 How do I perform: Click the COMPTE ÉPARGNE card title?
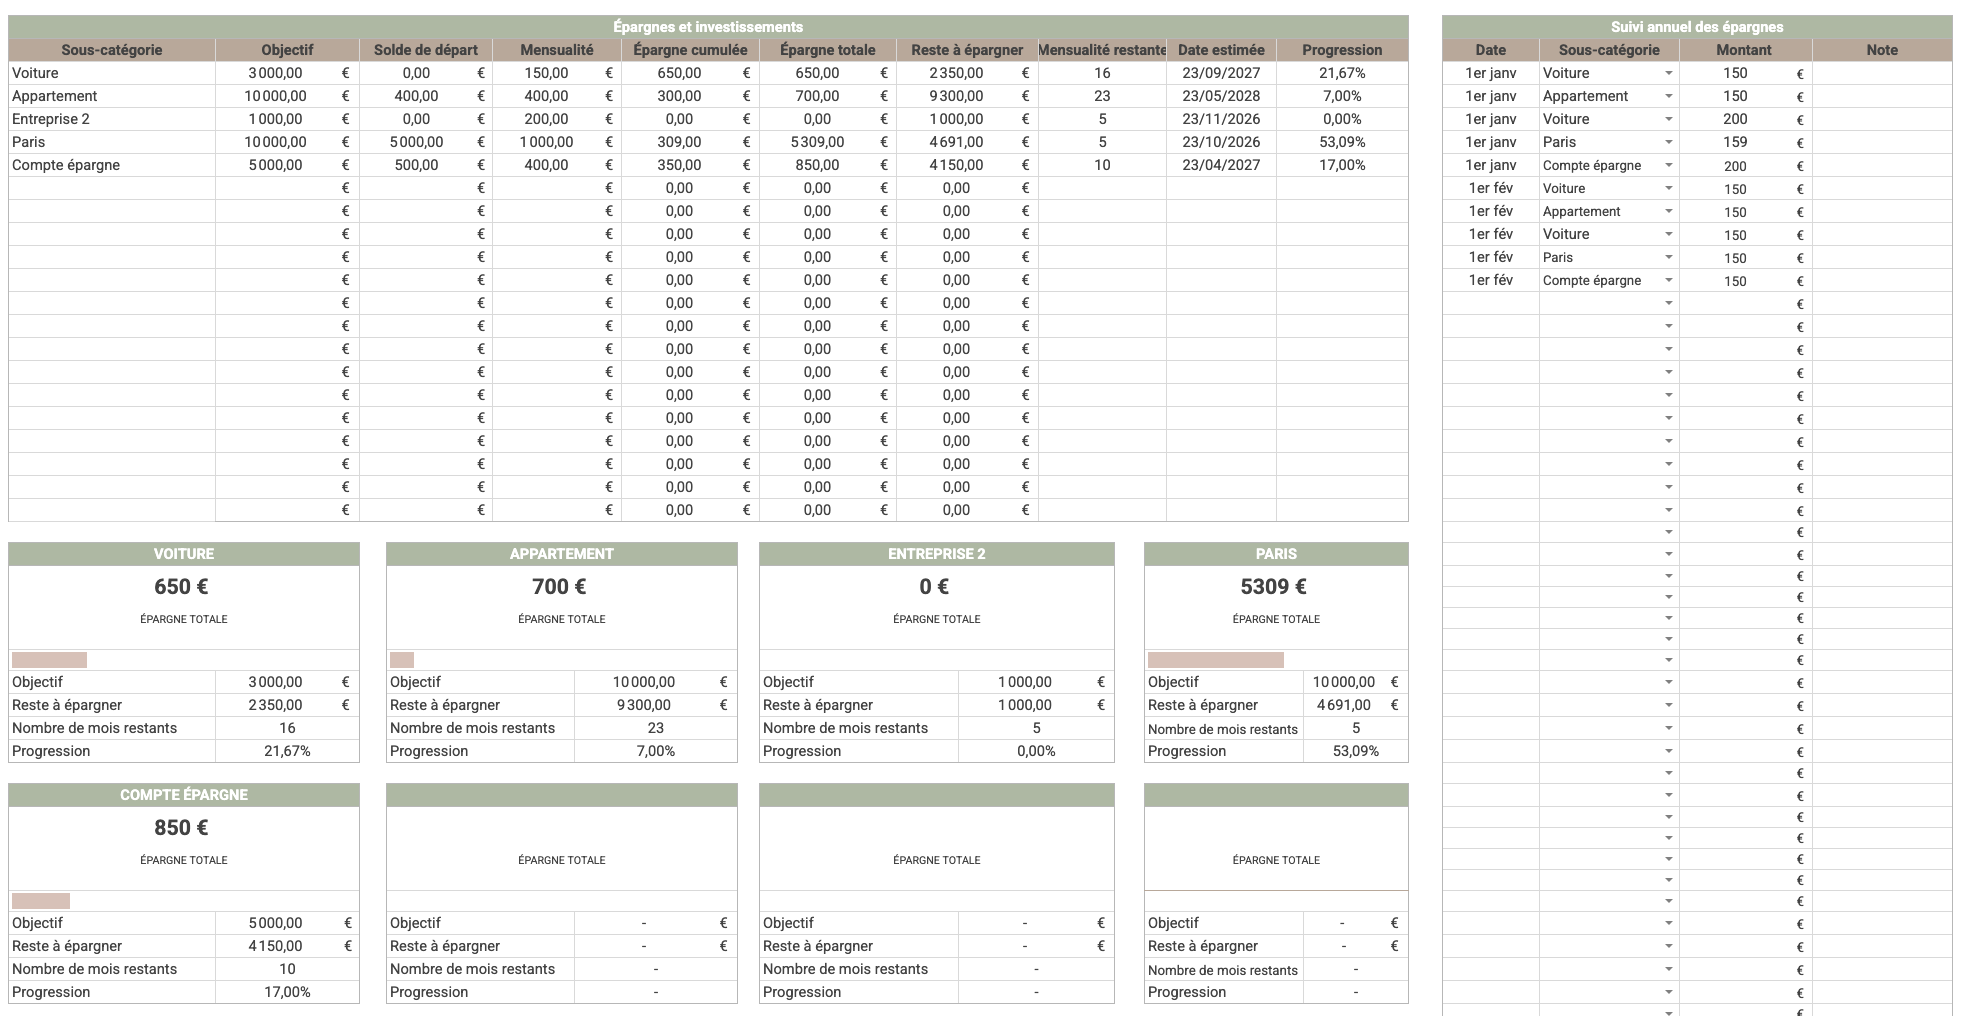pos(184,795)
